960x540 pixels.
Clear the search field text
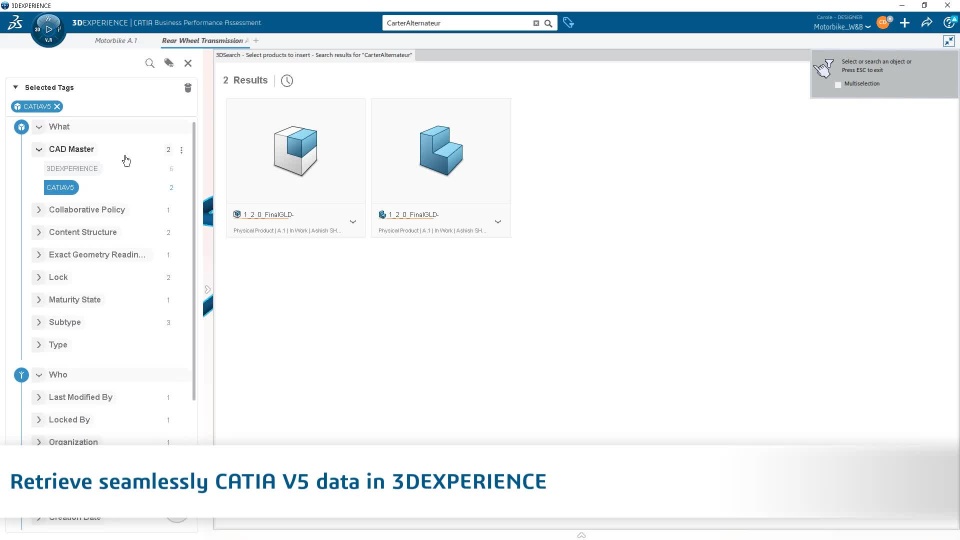[536, 23]
